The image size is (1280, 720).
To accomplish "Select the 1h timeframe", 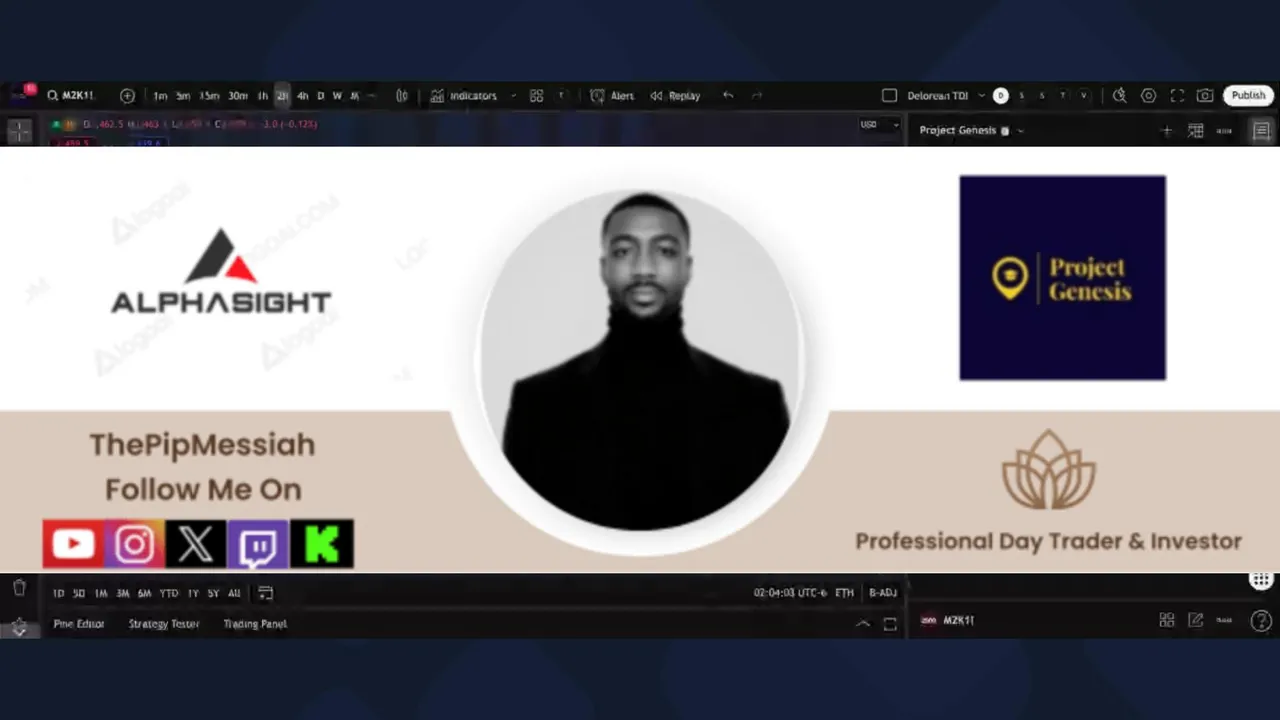I will 263,96.
